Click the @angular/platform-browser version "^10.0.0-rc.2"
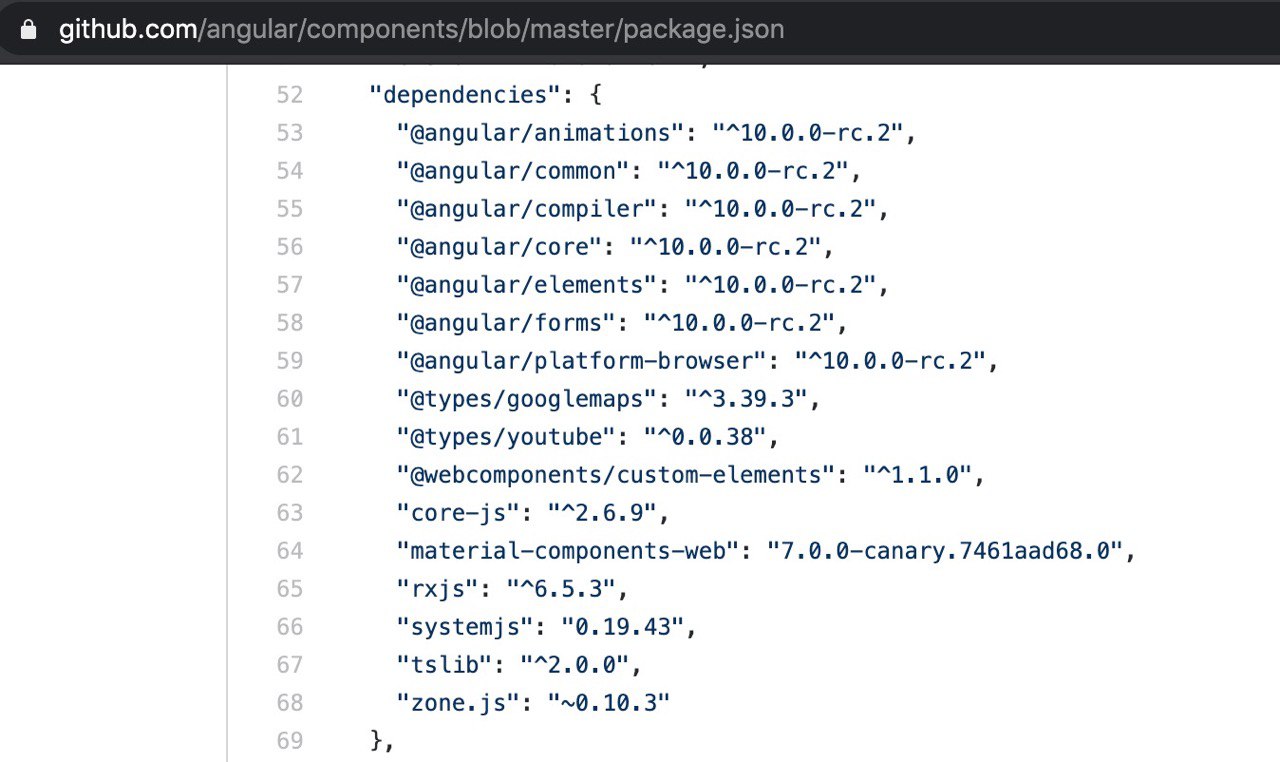The image size is (1280, 762). click(x=890, y=361)
